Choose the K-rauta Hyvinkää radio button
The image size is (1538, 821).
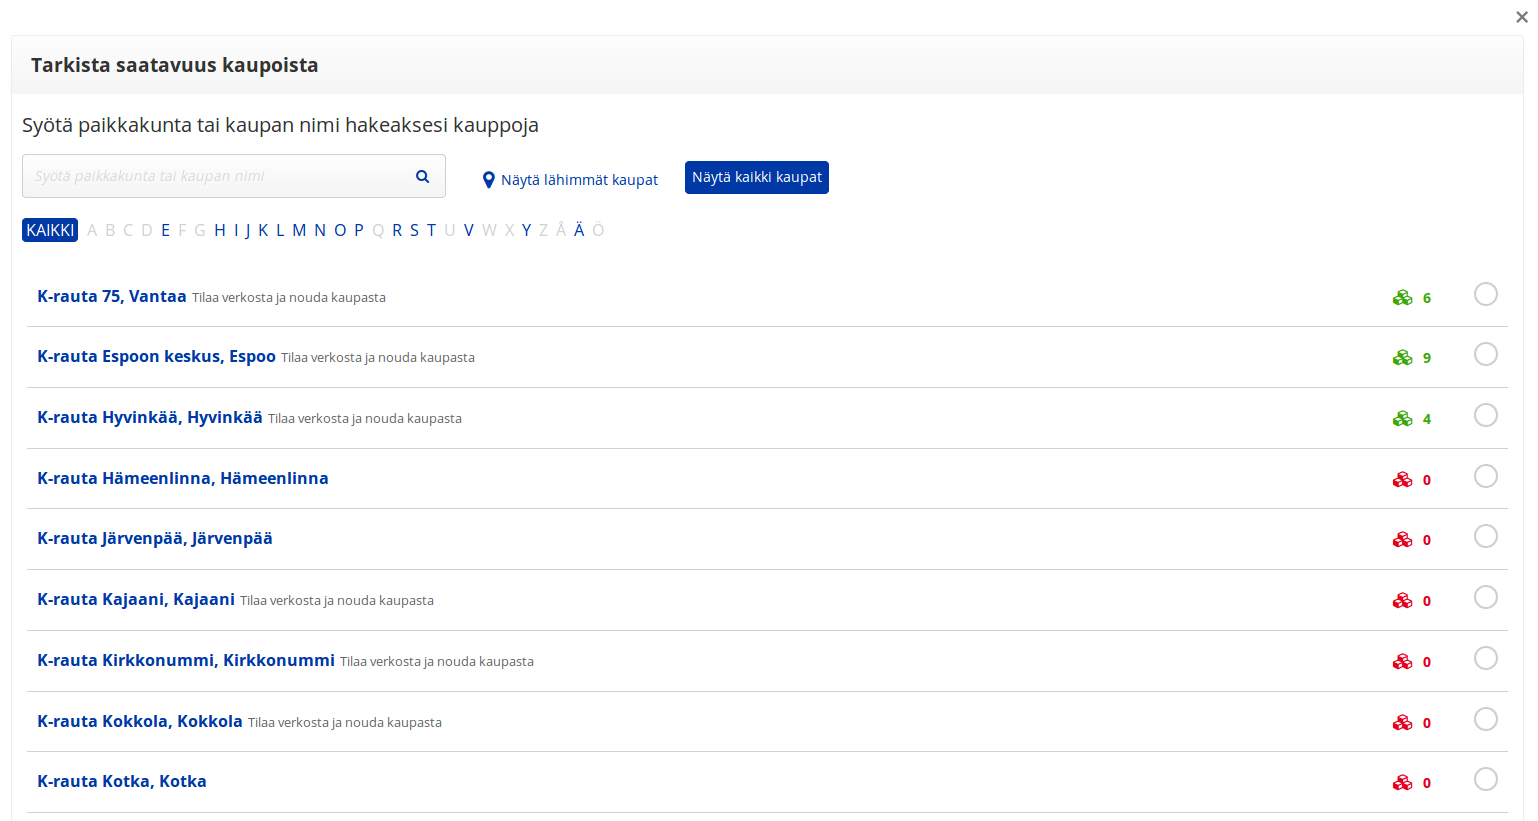click(1486, 415)
